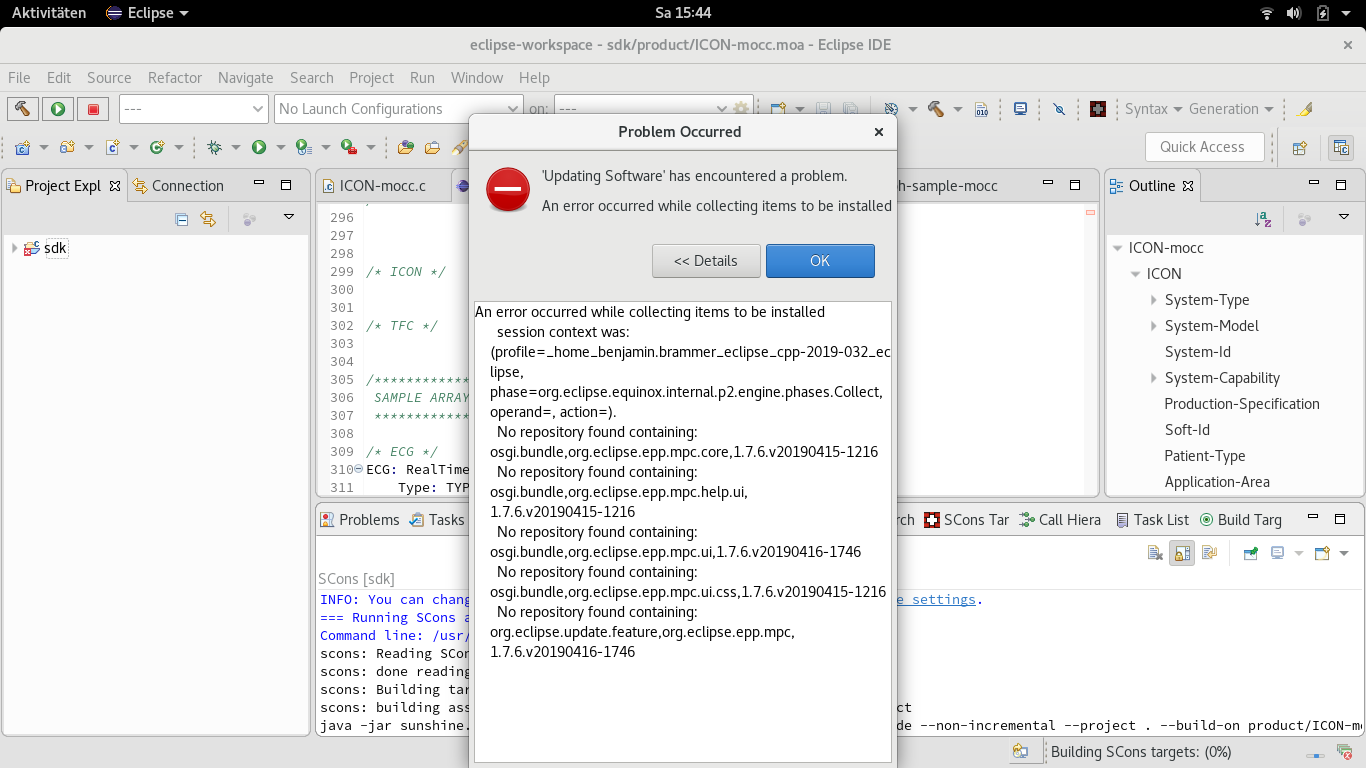Click the Quick Access search field
Image resolution: width=1366 pixels, height=768 pixels.
(1204, 147)
